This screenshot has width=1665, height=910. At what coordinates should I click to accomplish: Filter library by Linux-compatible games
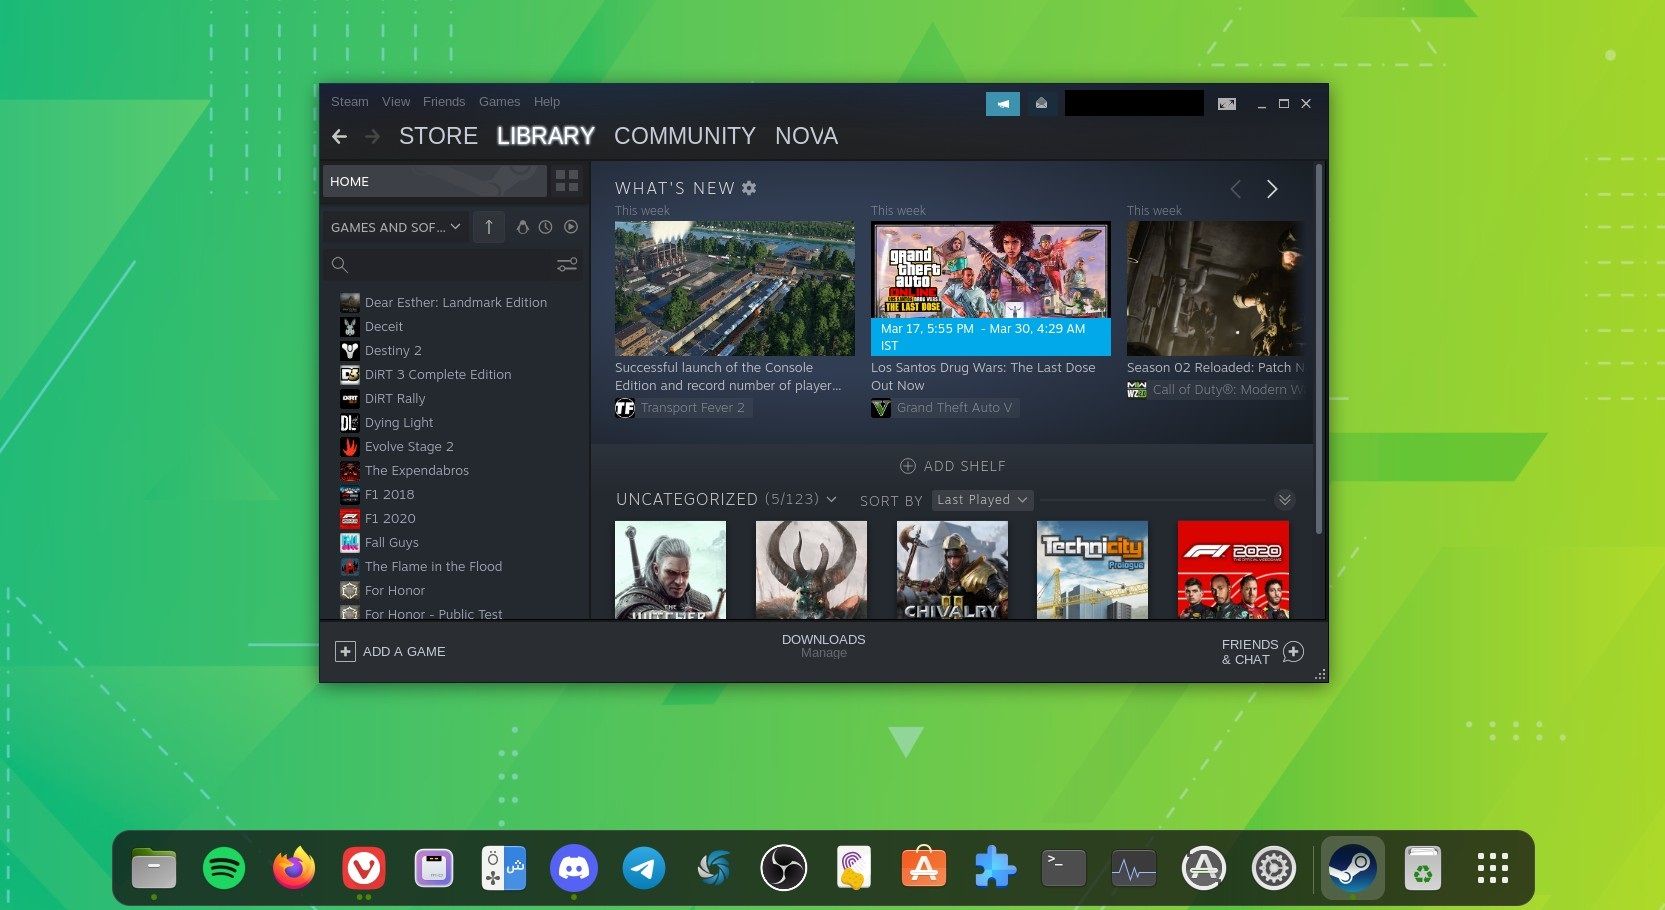click(x=523, y=227)
